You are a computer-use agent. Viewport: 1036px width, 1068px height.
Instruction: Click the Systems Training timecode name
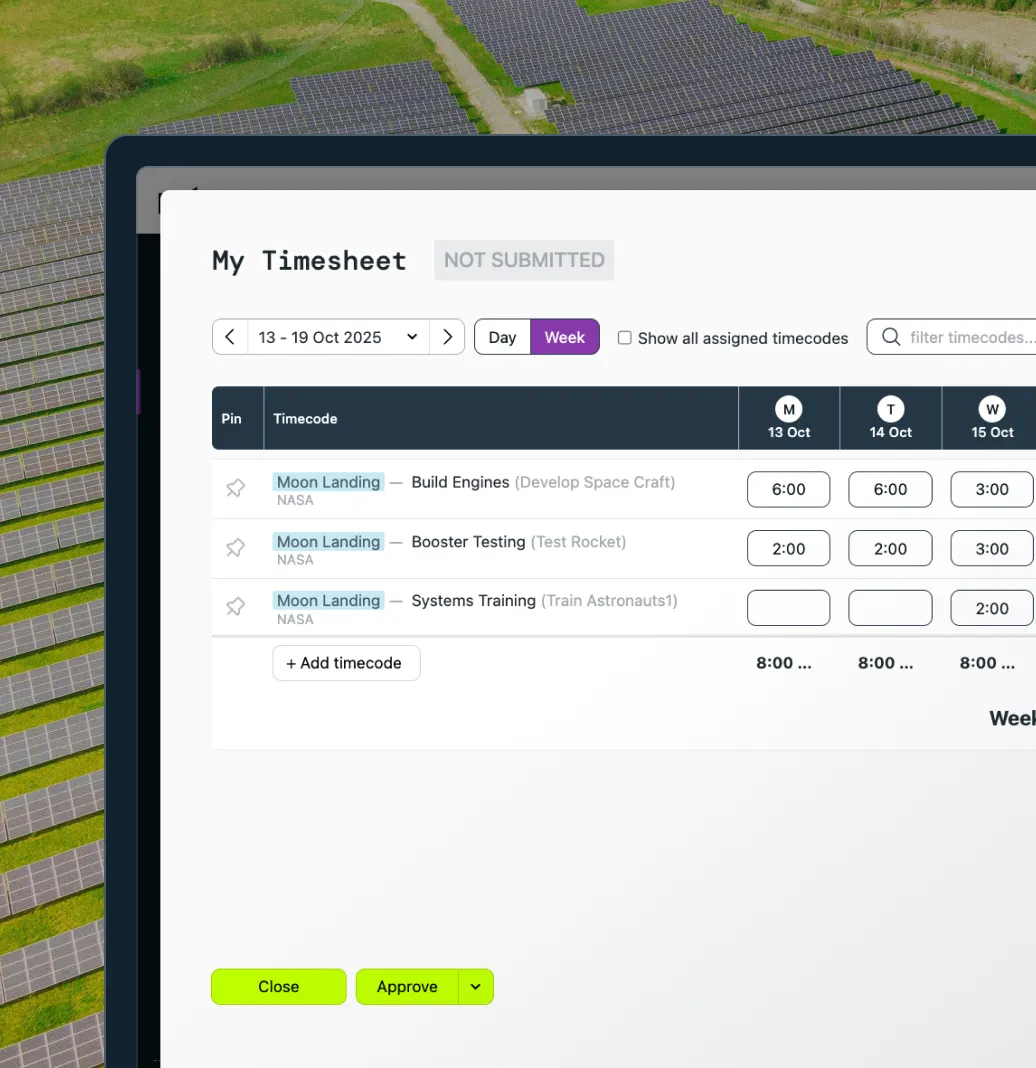pyautogui.click(x=473, y=600)
